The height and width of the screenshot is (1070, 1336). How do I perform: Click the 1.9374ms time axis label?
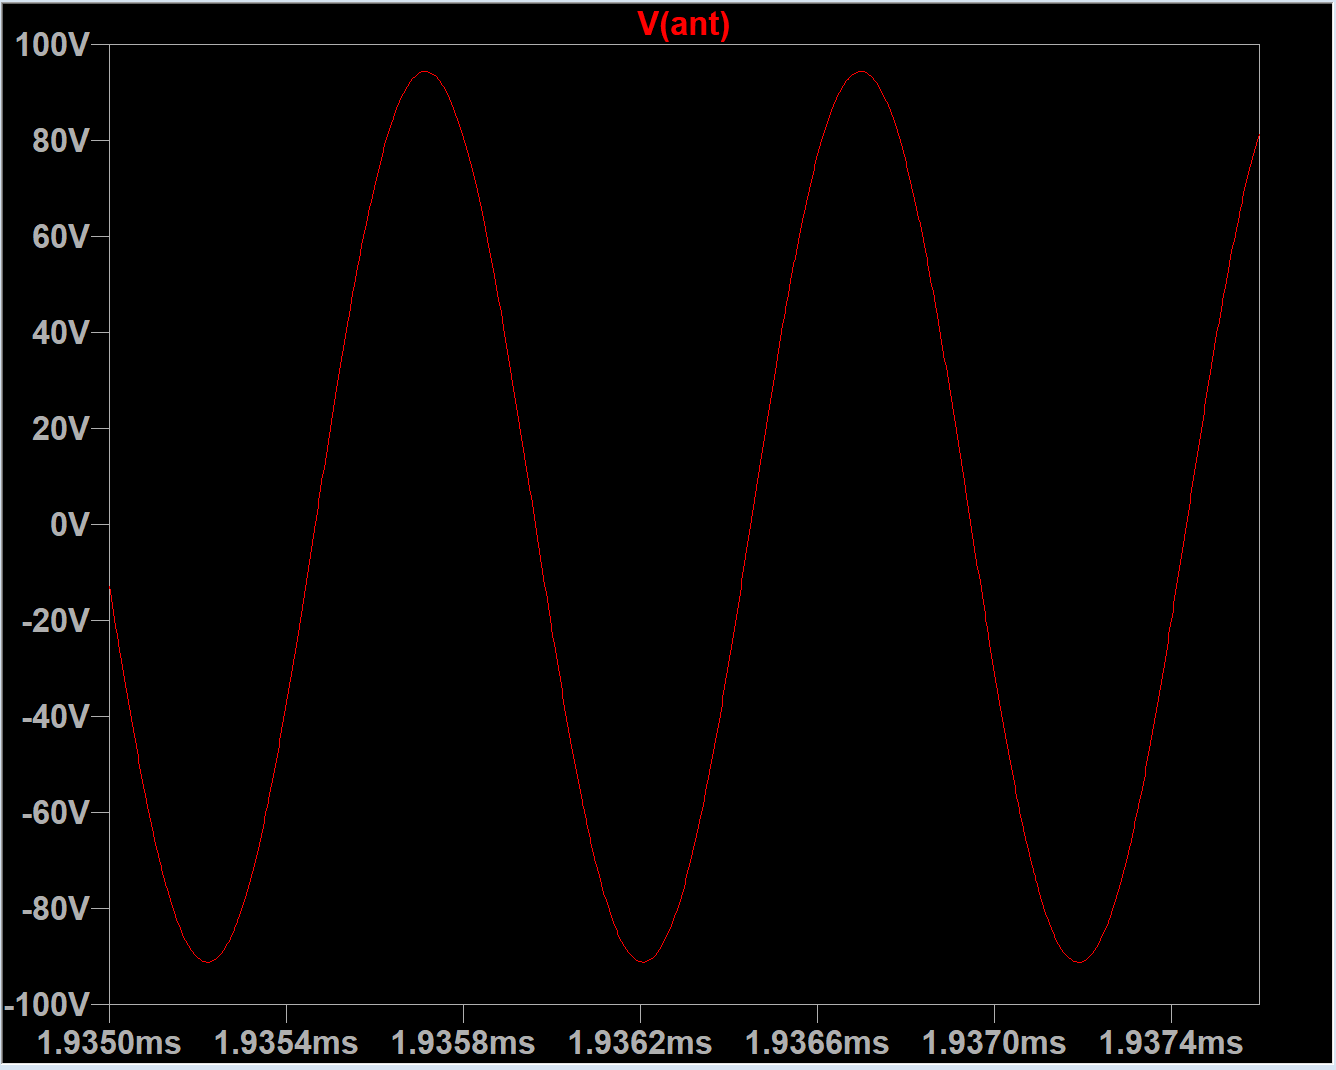[1171, 1043]
